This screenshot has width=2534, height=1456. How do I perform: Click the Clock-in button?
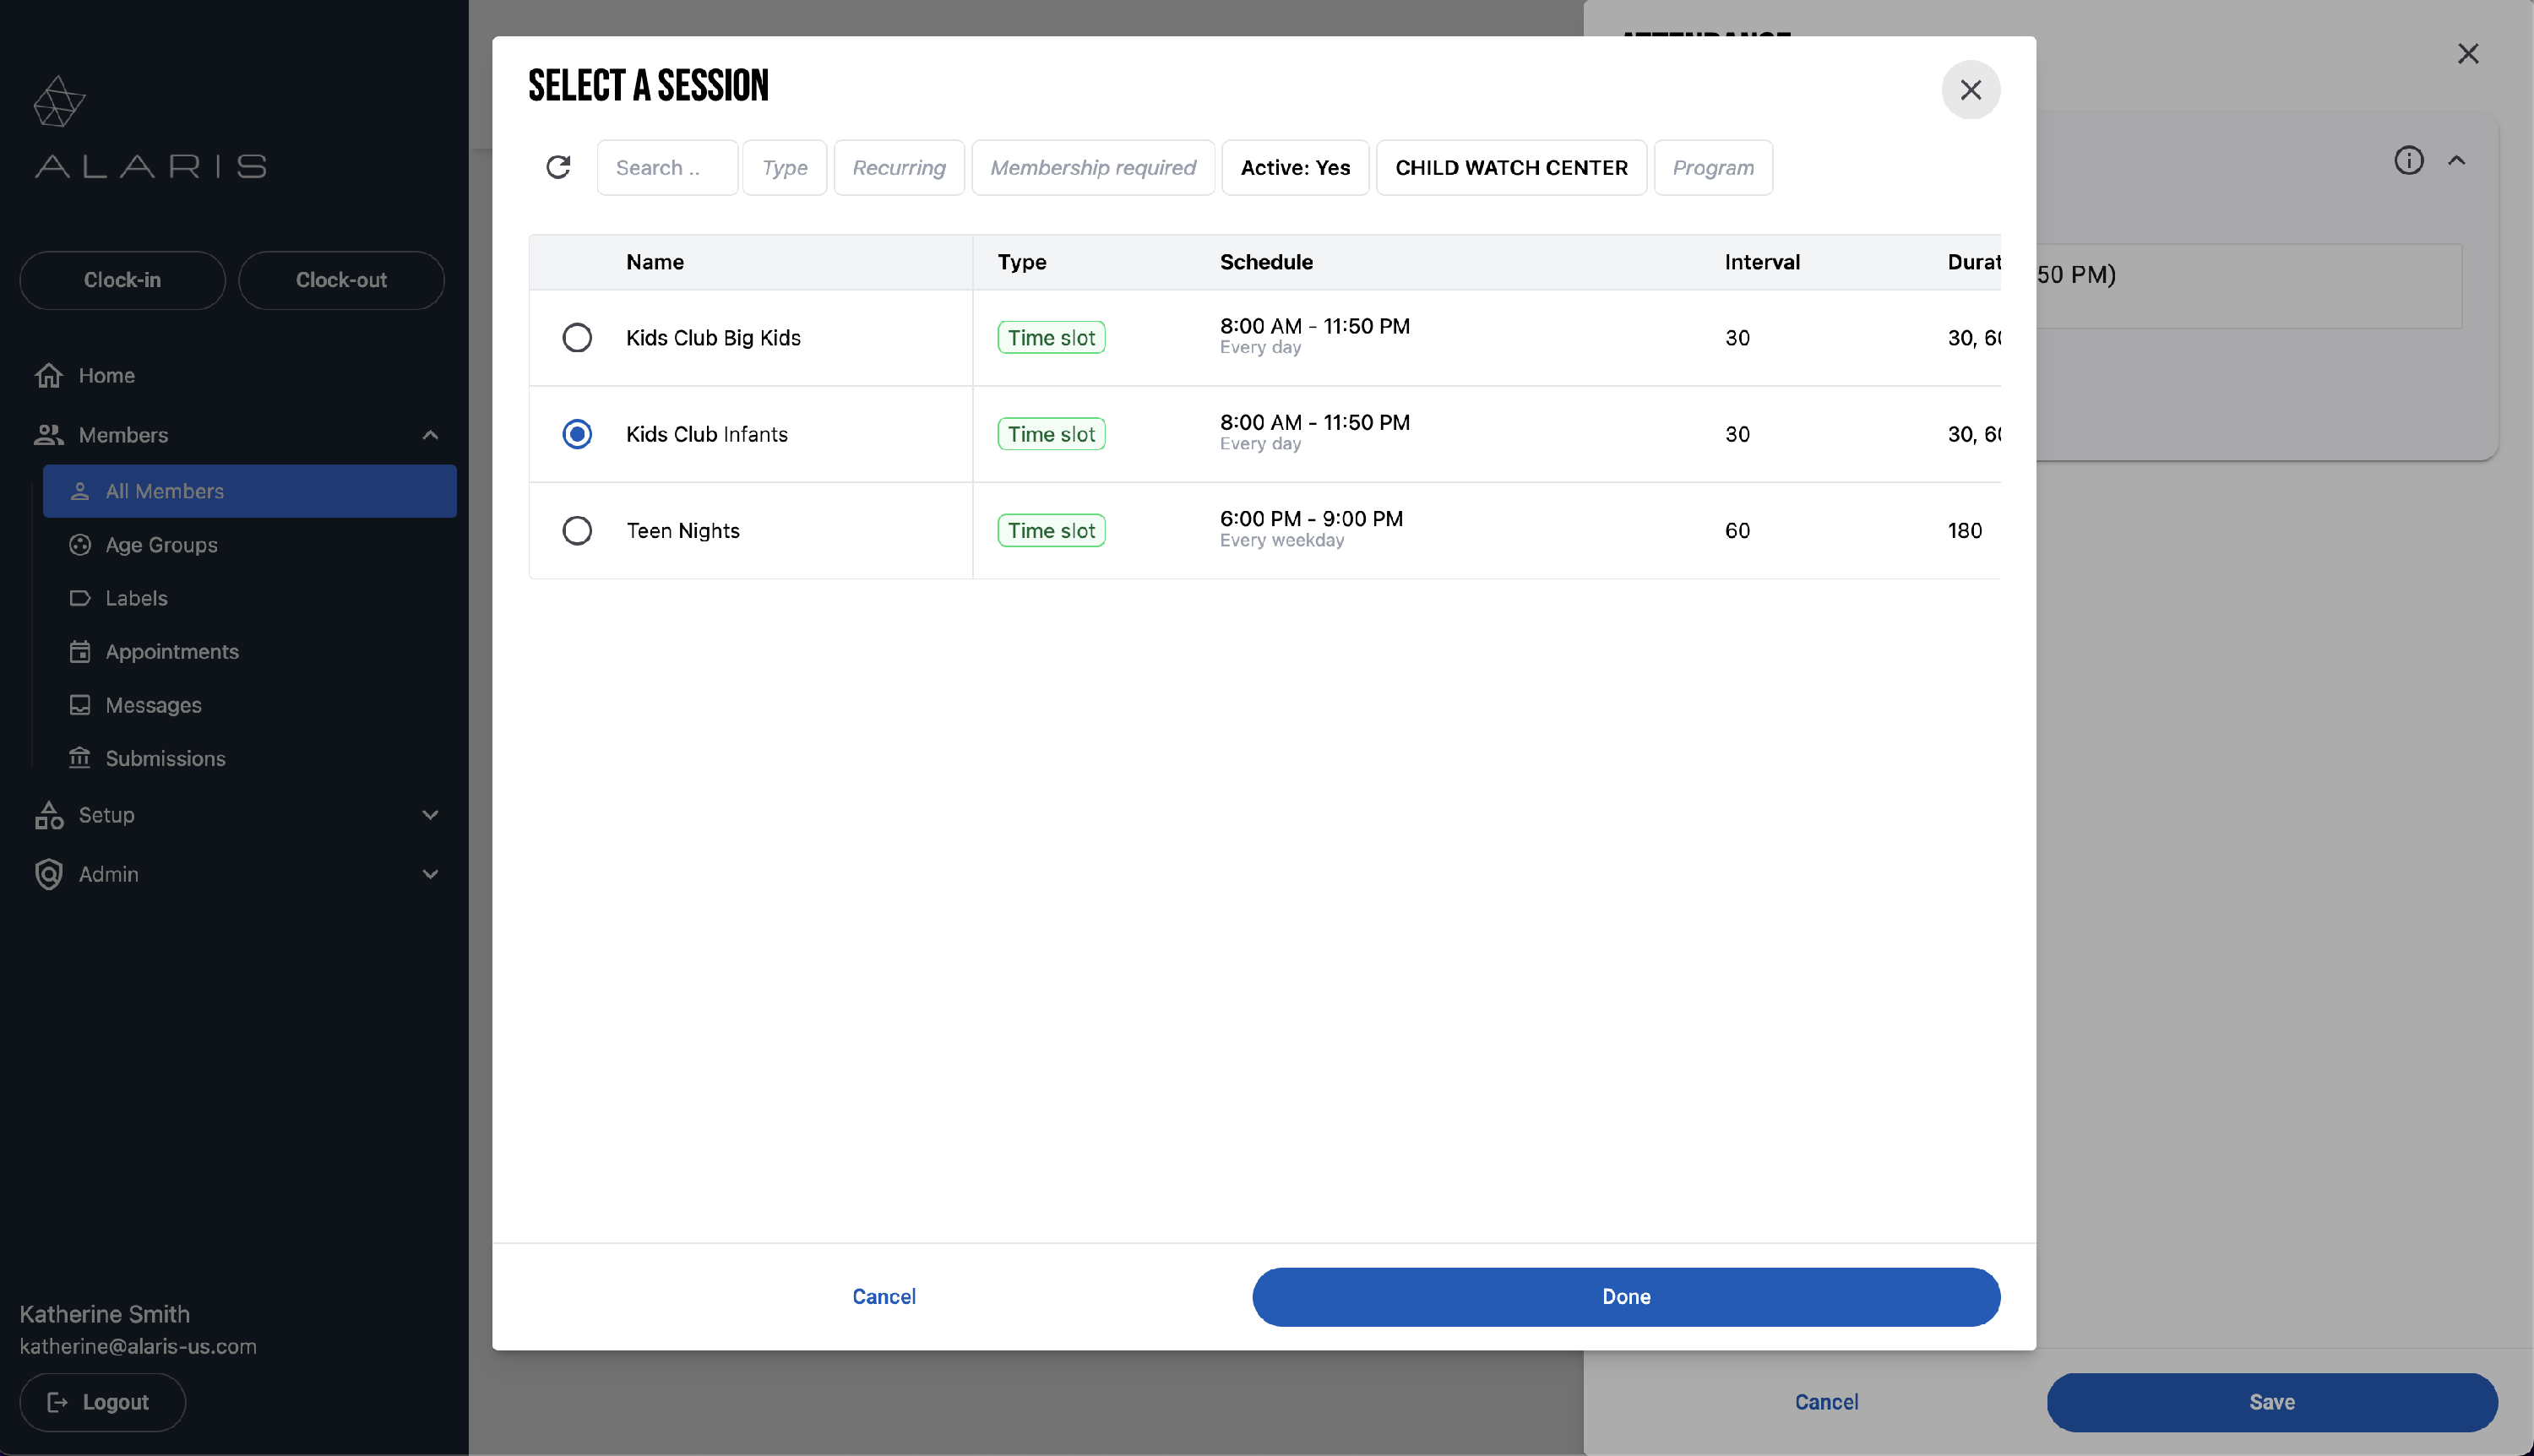click(x=122, y=280)
